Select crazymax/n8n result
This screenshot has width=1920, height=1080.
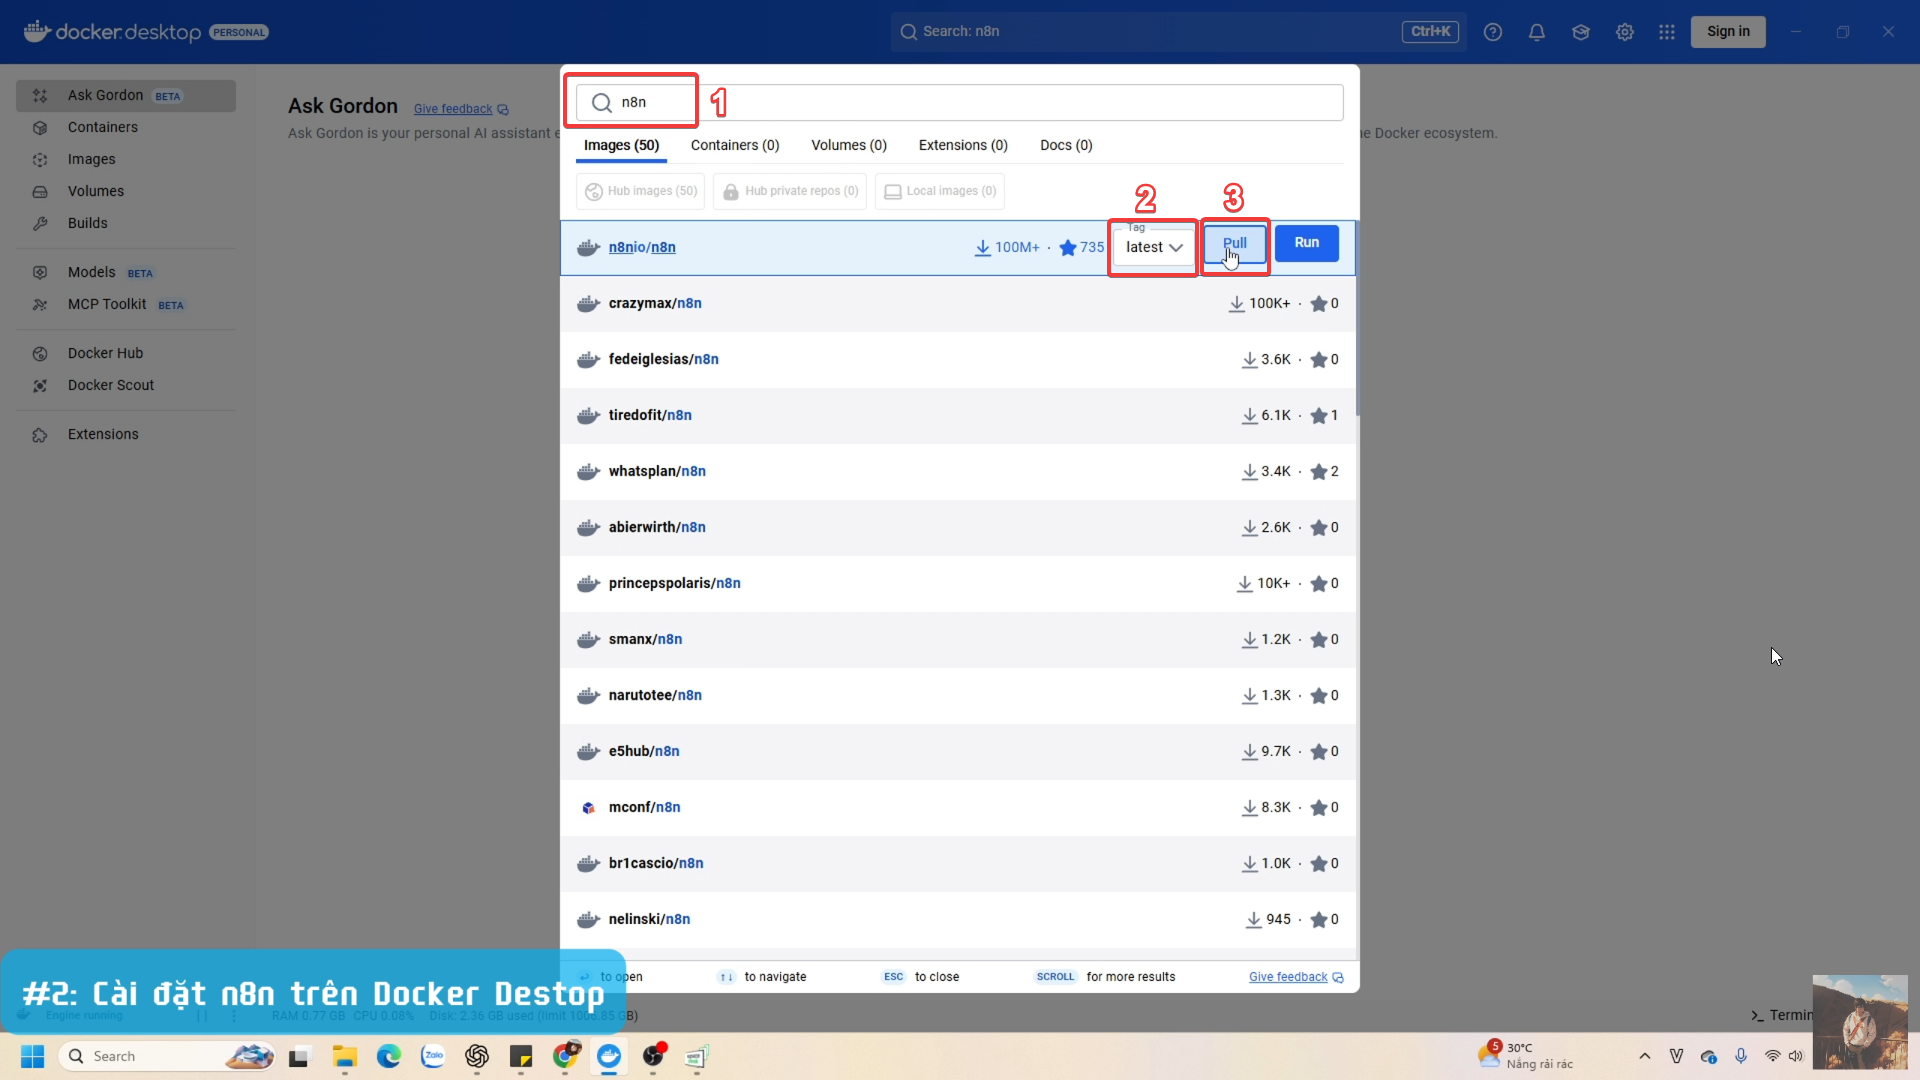click(958, 303)
